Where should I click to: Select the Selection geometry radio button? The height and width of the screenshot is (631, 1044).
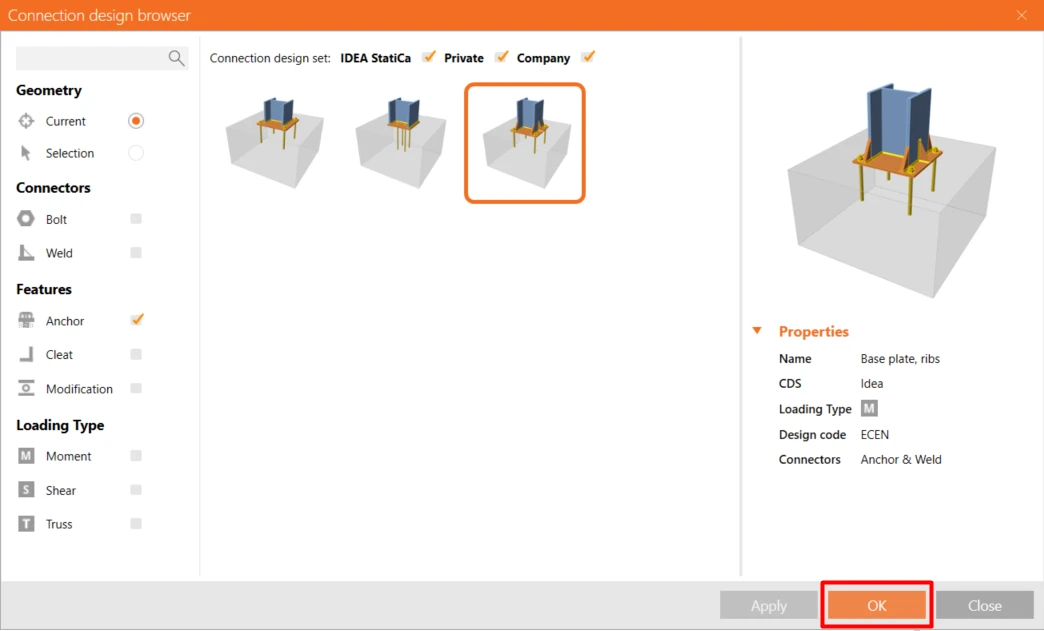click(136, 153)
